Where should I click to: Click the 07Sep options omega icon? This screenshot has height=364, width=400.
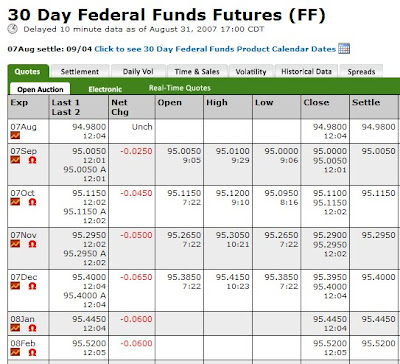coord(32,160)
